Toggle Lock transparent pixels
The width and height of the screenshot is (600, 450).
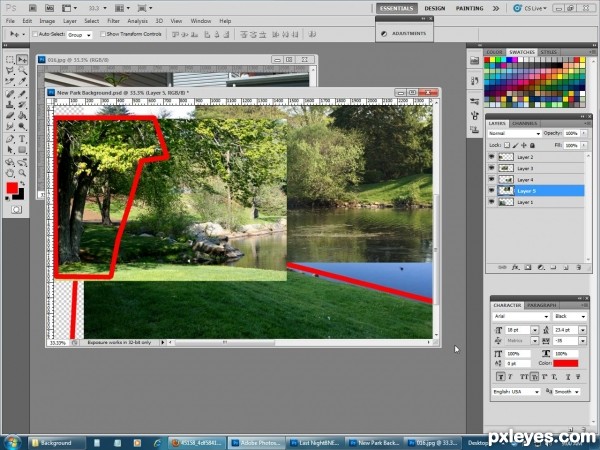(507, 145)
